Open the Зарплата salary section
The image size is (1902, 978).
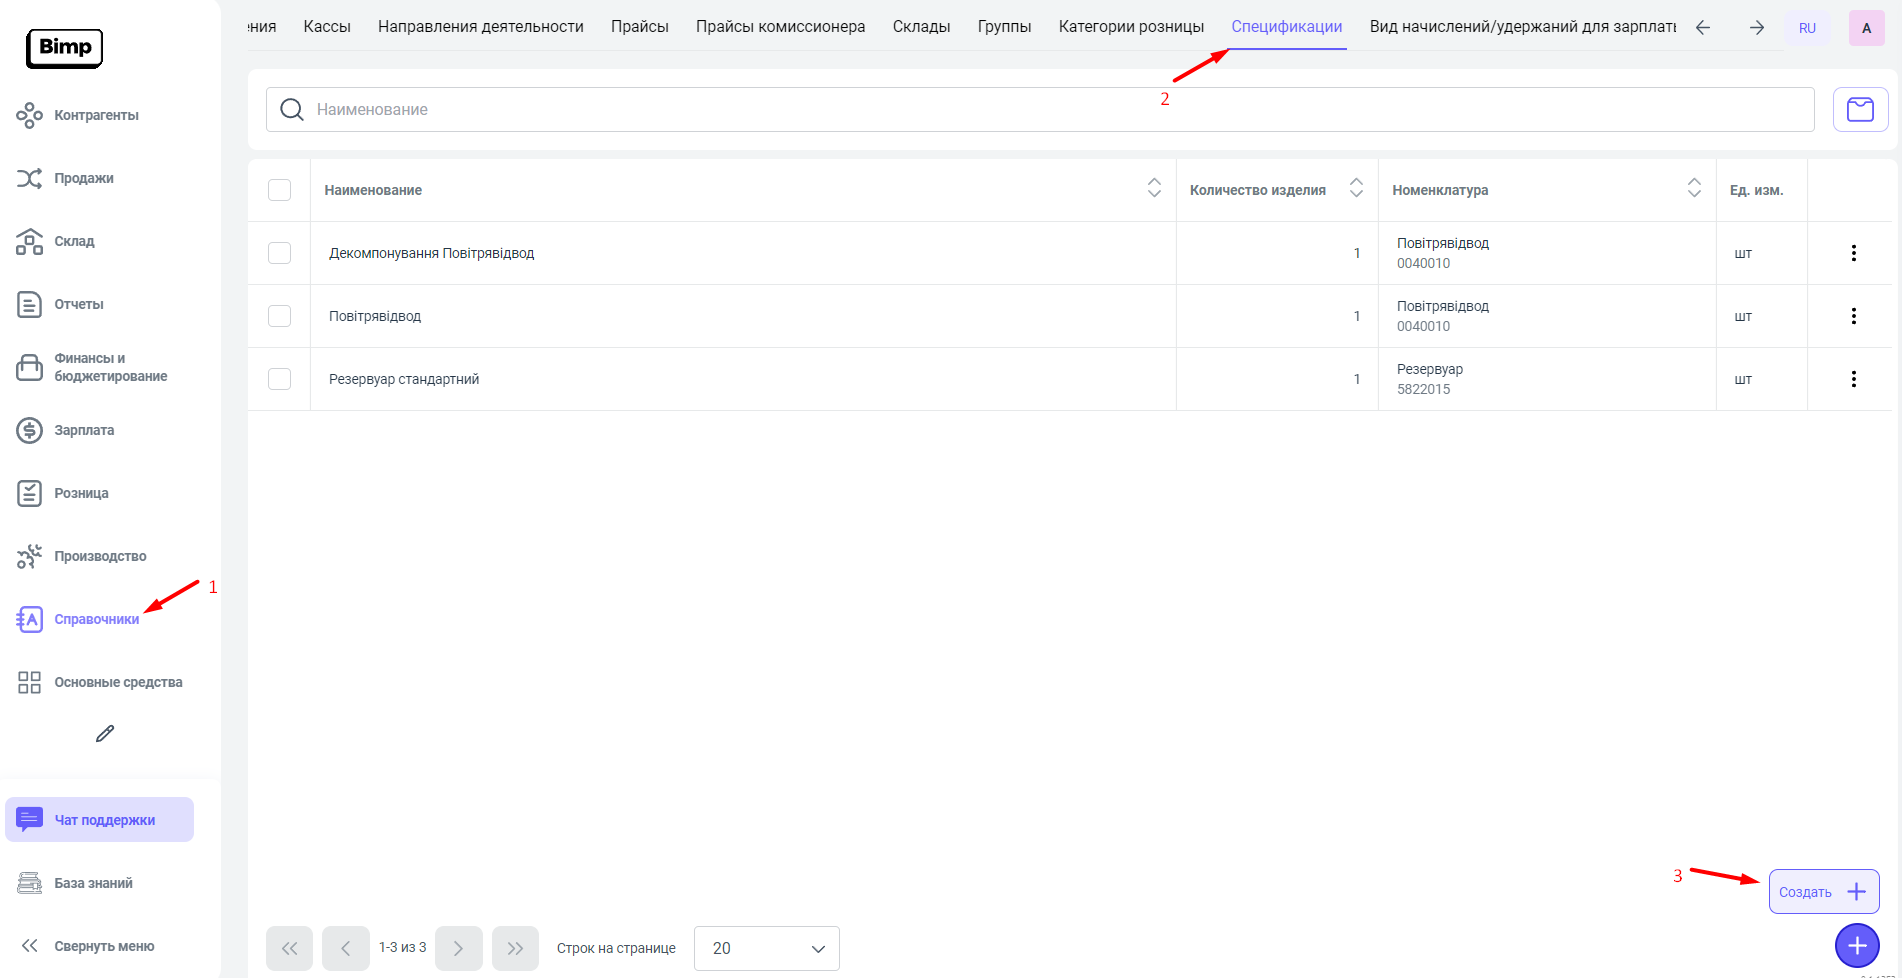[x=84, y=431]
